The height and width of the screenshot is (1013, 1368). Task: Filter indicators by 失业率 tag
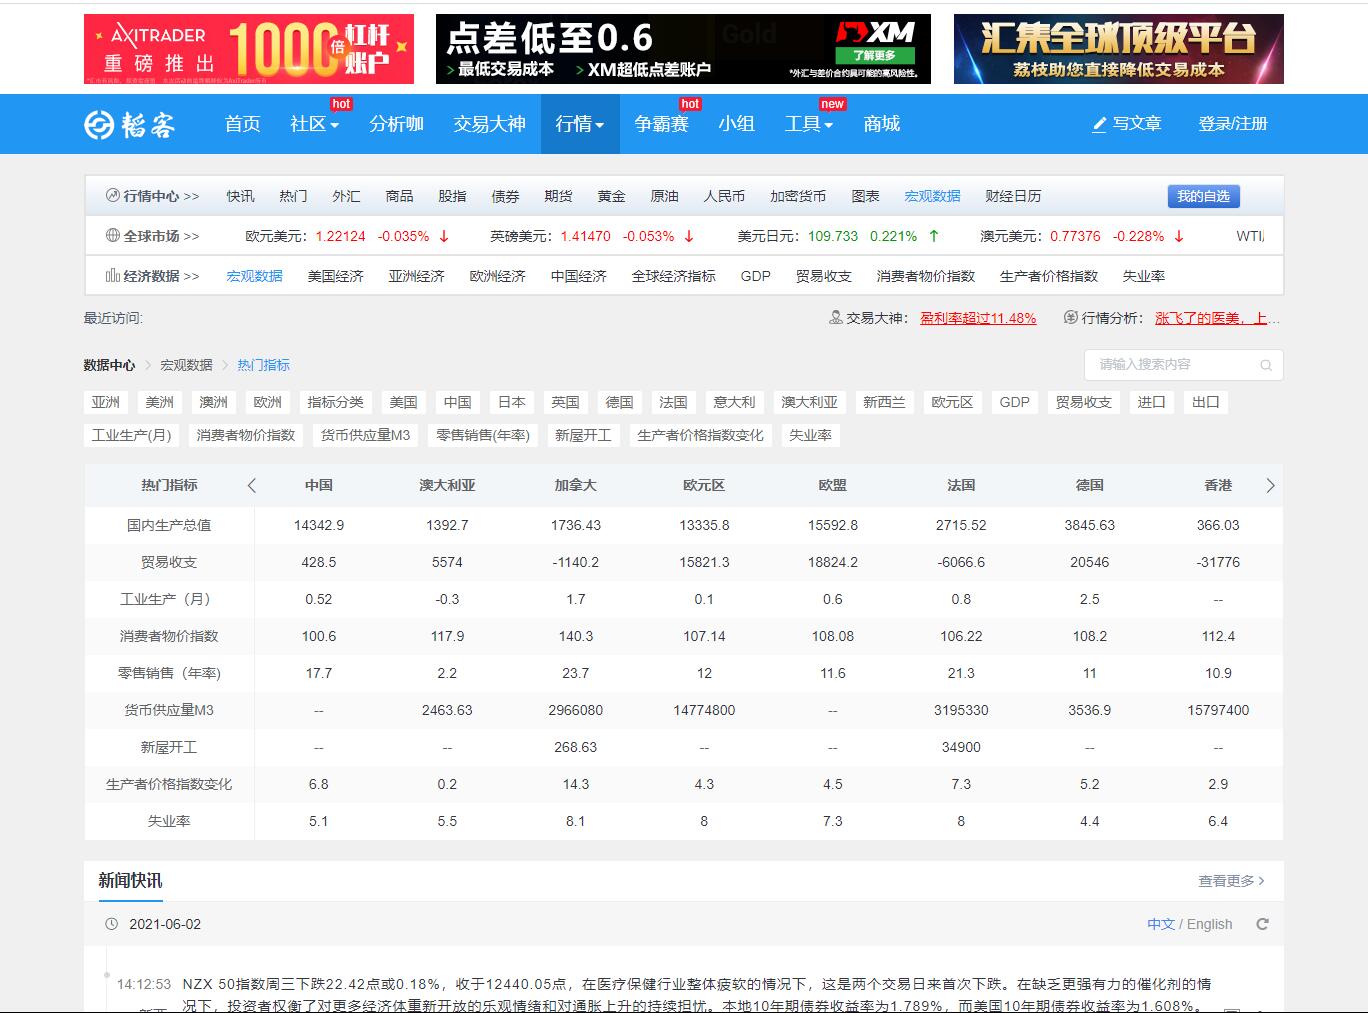click(x=810, y=435)
